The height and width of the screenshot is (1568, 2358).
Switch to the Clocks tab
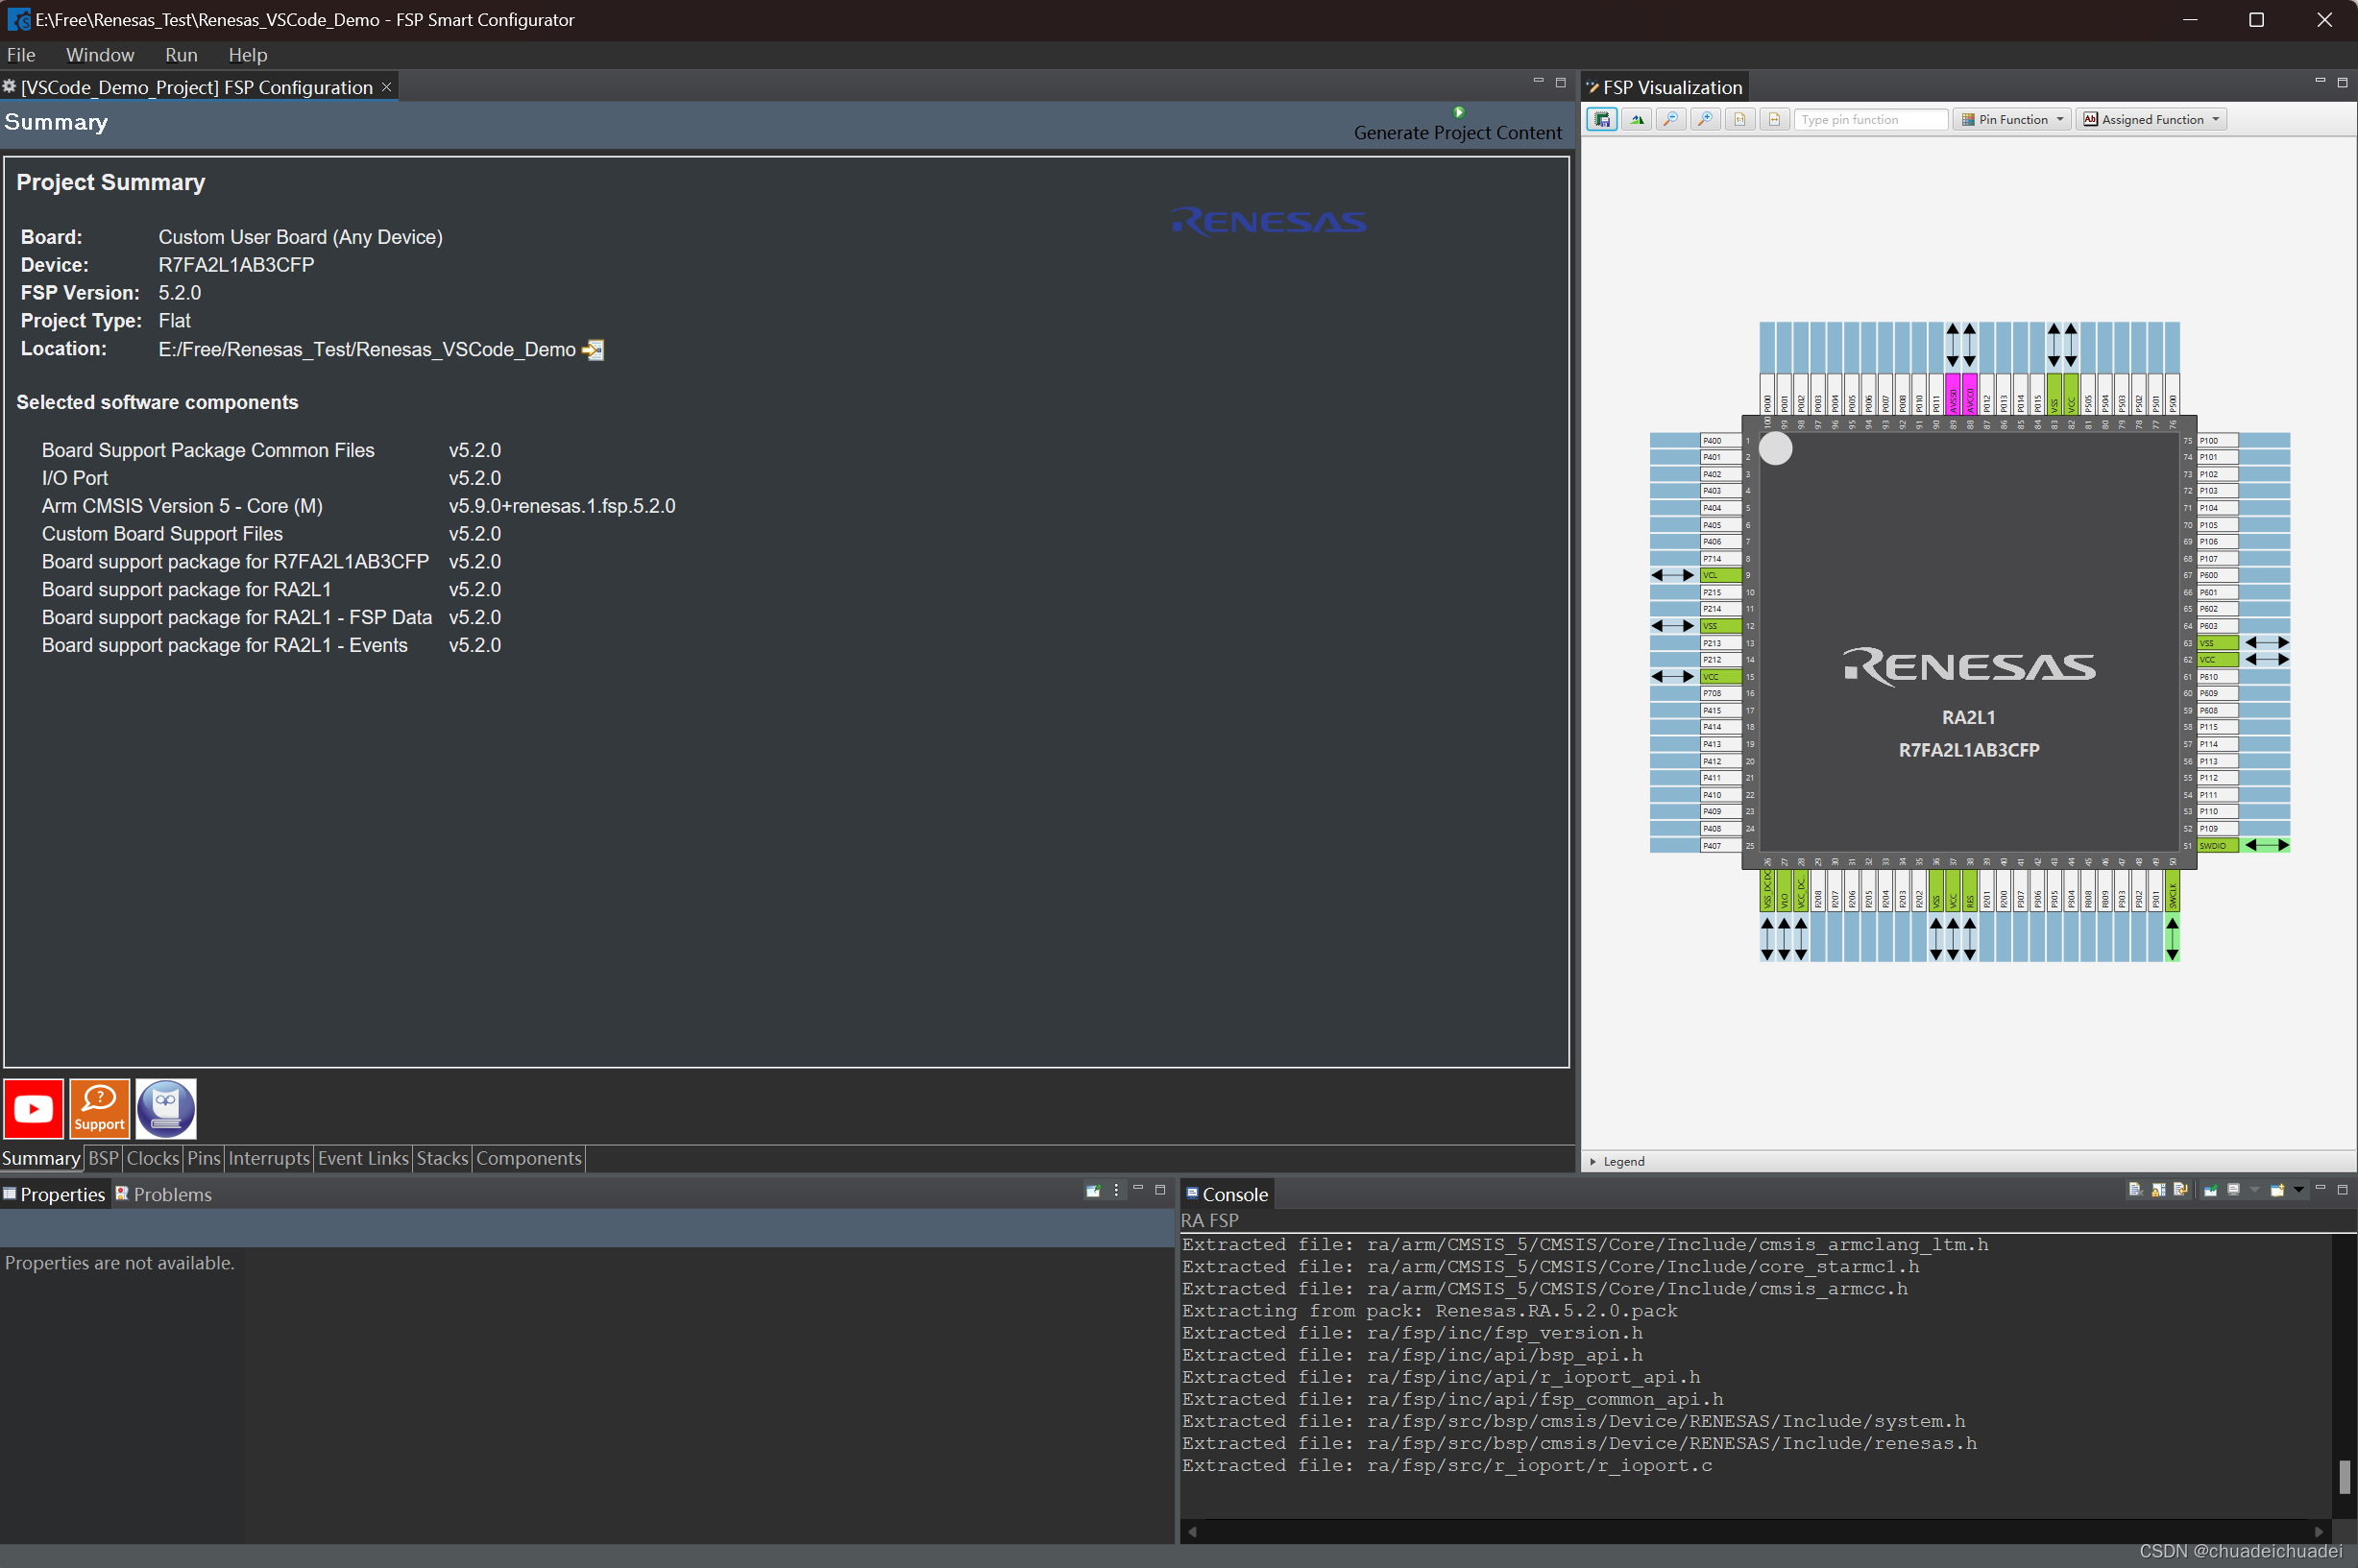(x=152, y=1158)
